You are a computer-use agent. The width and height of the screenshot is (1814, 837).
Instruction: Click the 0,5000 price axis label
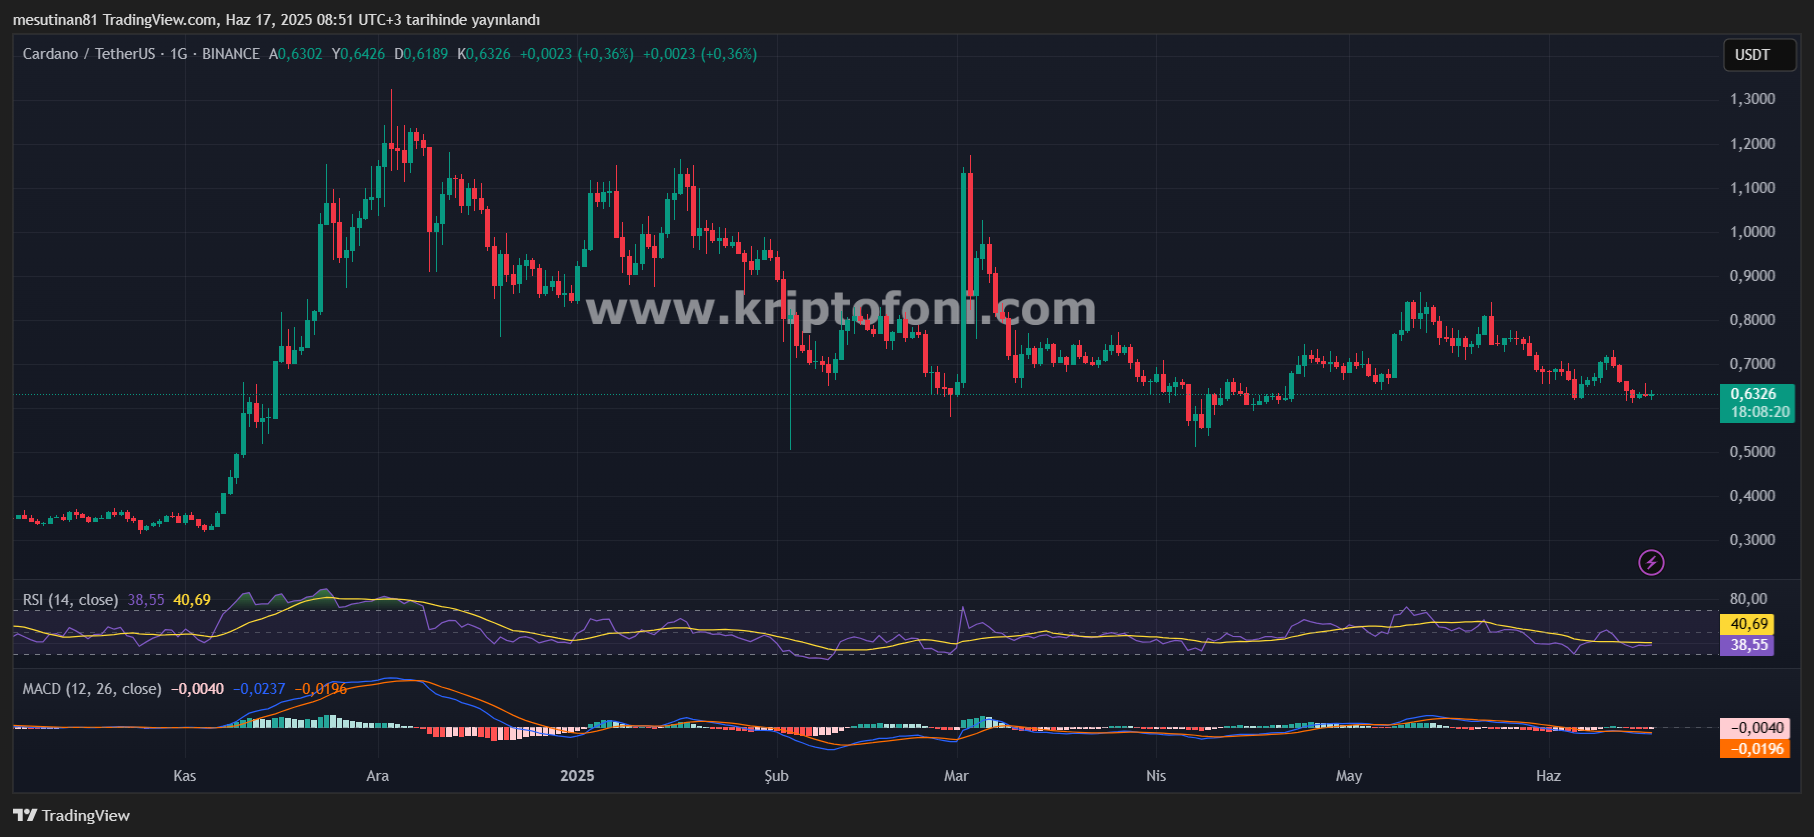[x=1753, y=452]
